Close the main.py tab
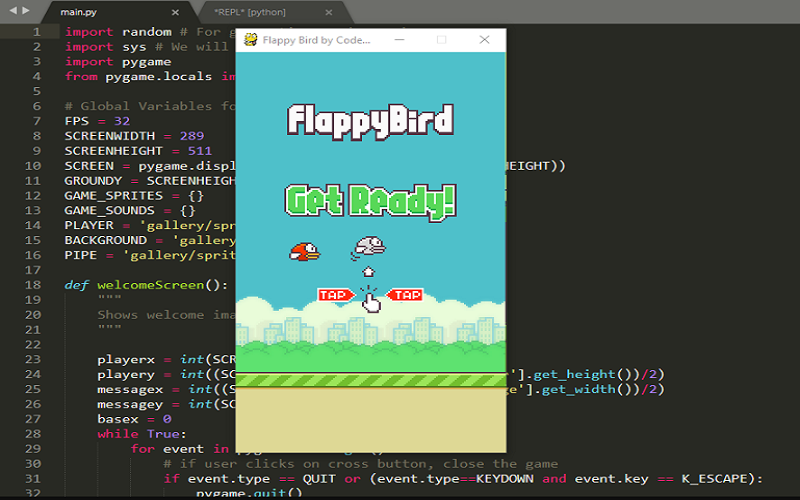Screen dimensions: 800x500 (175, 12)
